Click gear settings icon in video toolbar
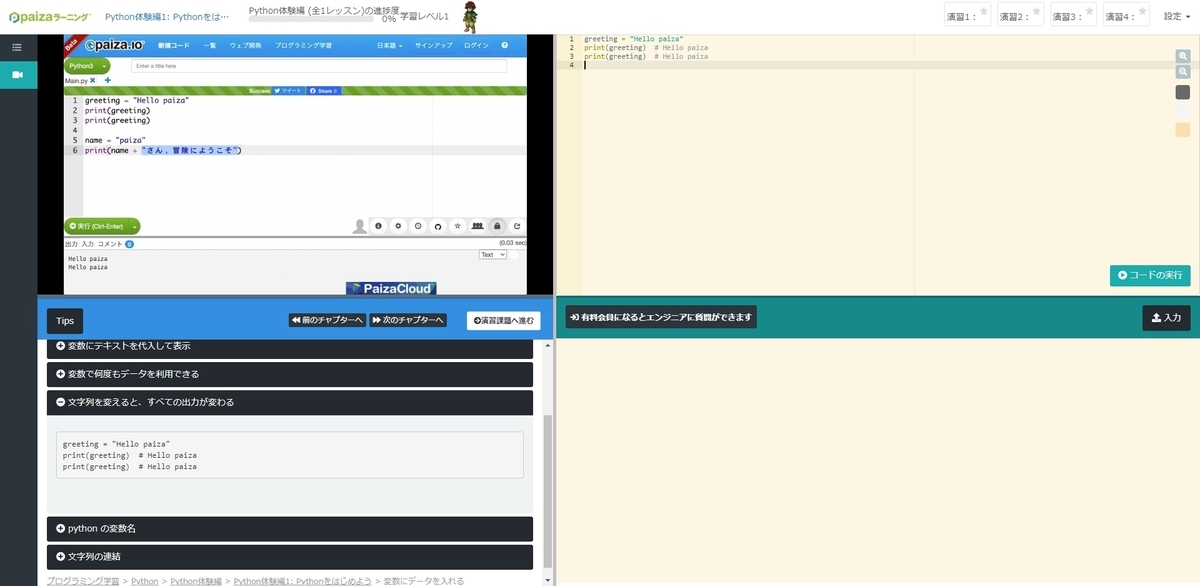 (398, 226)
